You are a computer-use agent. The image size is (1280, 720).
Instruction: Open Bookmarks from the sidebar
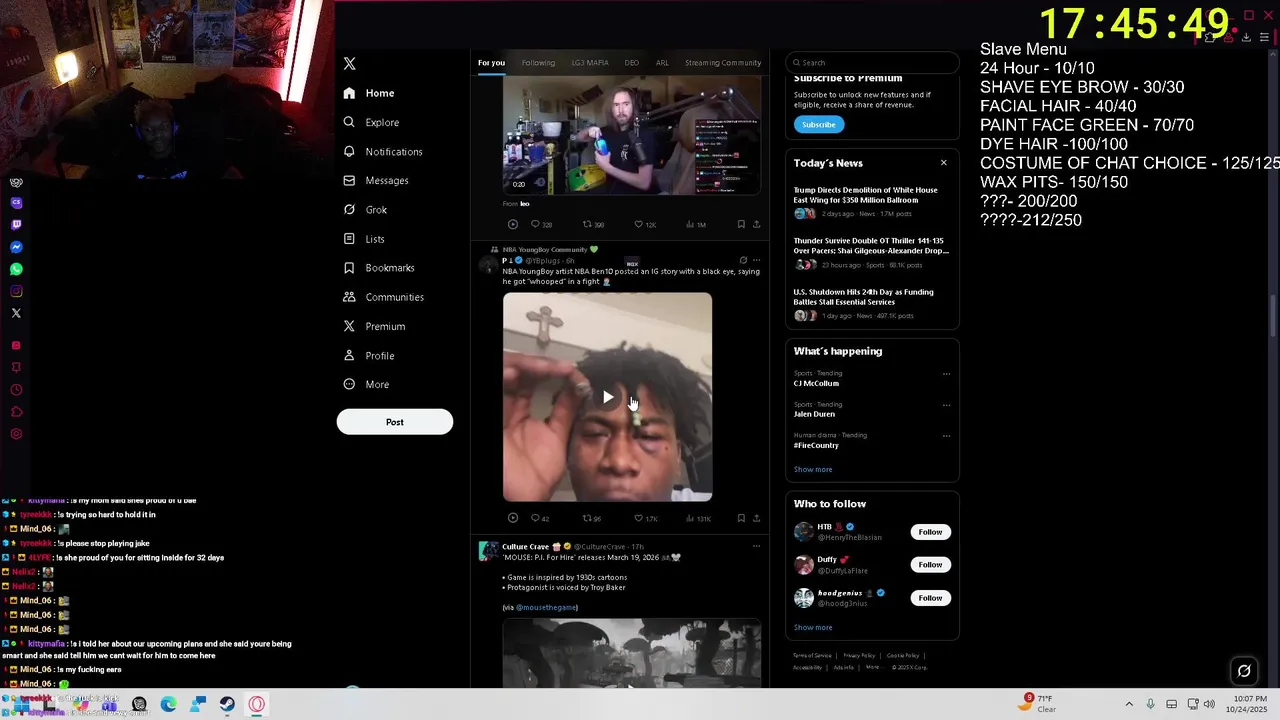pos(379,267)
